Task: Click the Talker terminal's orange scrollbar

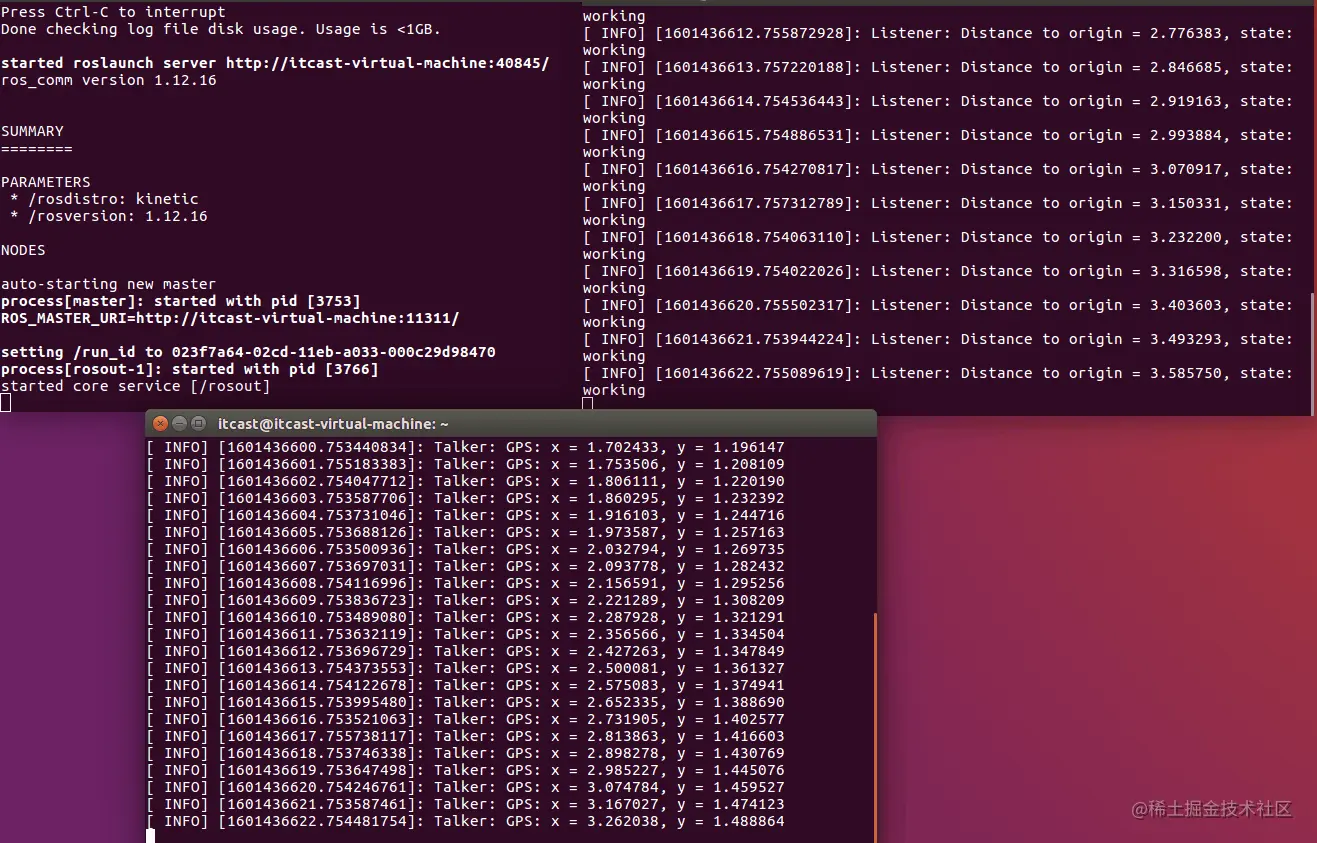Action: pos(875,728)
